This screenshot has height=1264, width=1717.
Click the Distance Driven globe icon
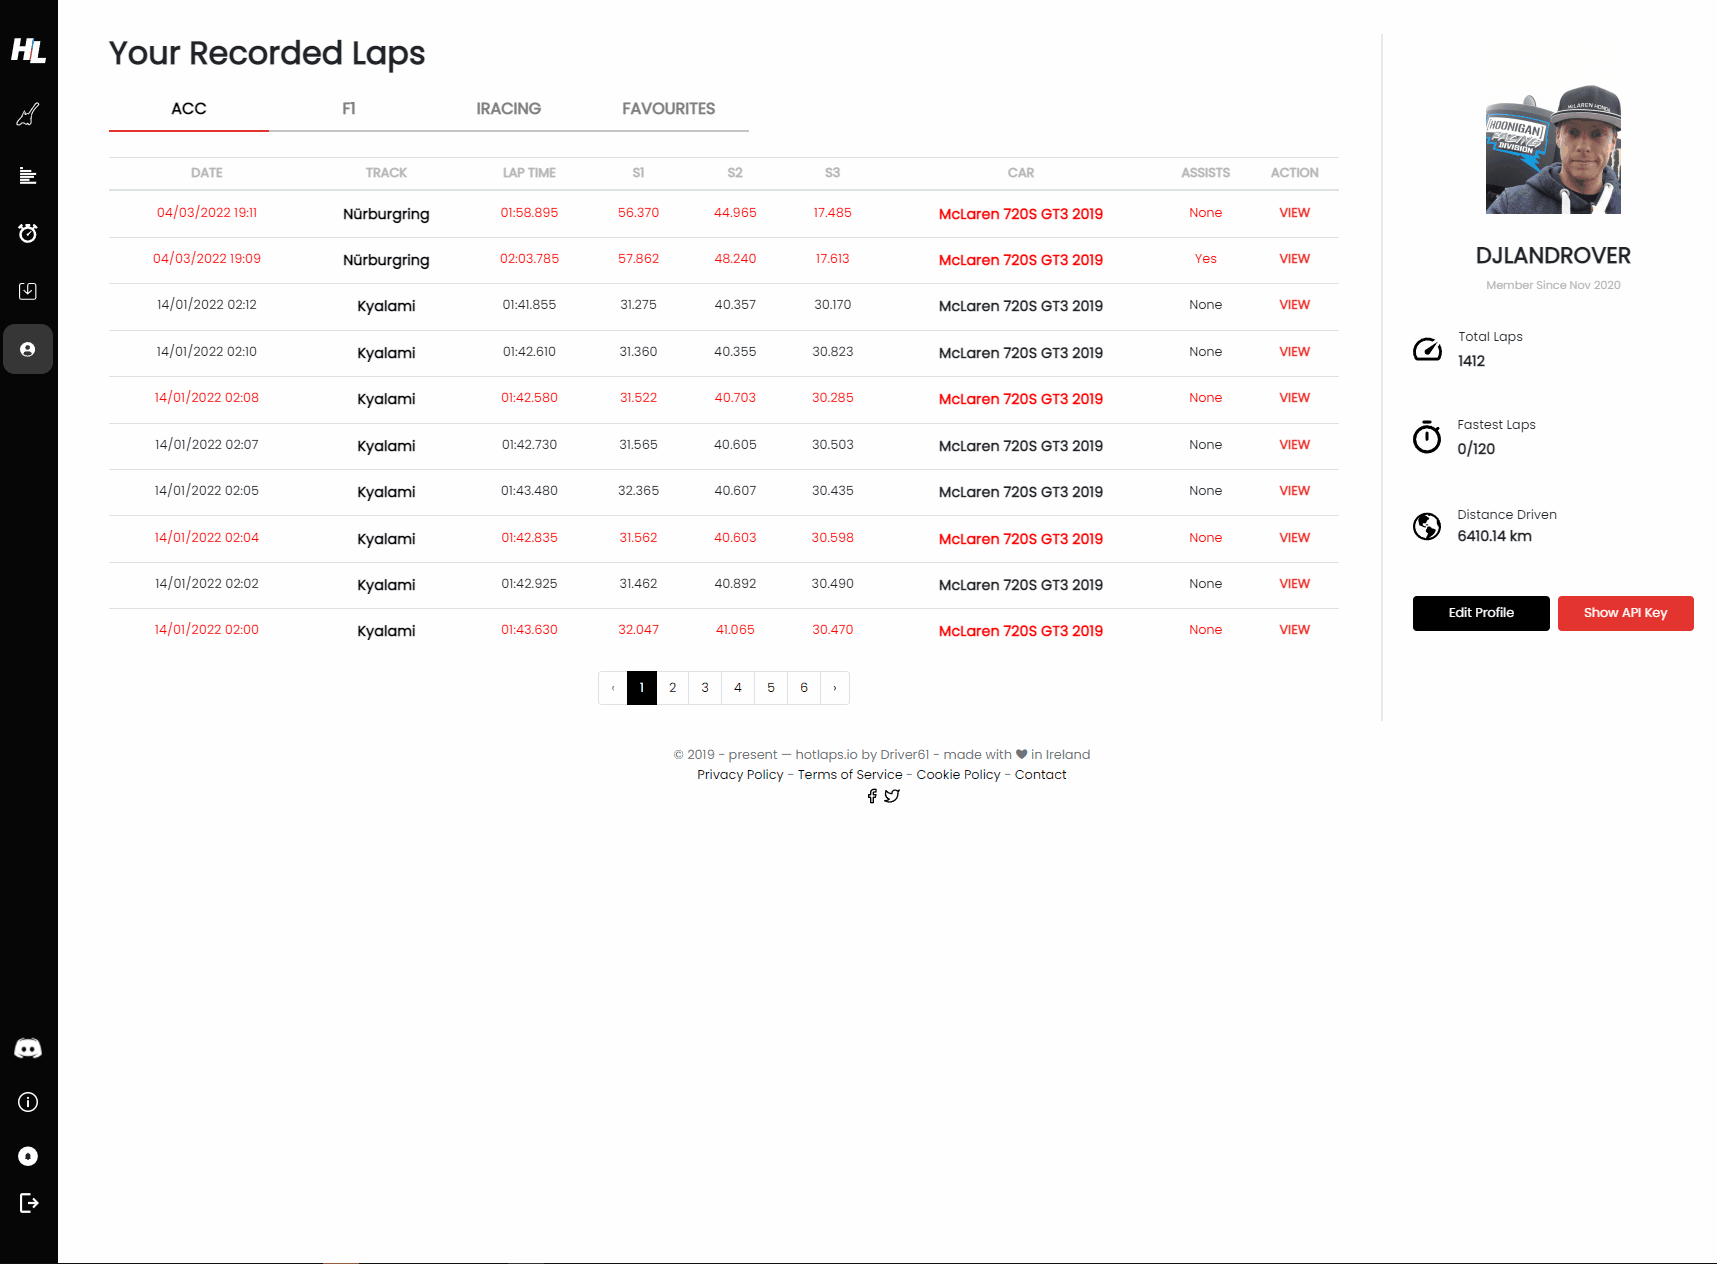(x=1427, y=526)
